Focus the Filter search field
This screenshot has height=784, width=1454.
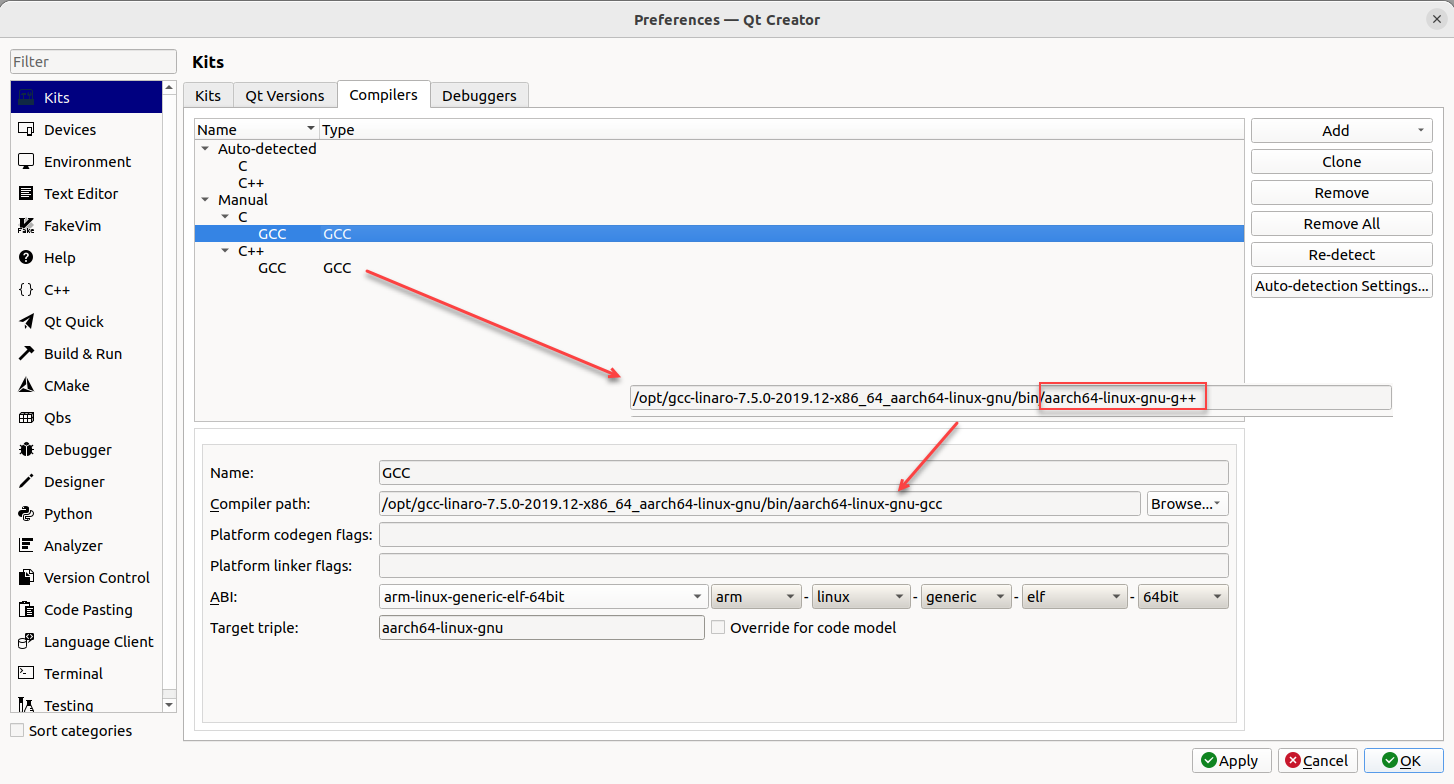[93, 62]
